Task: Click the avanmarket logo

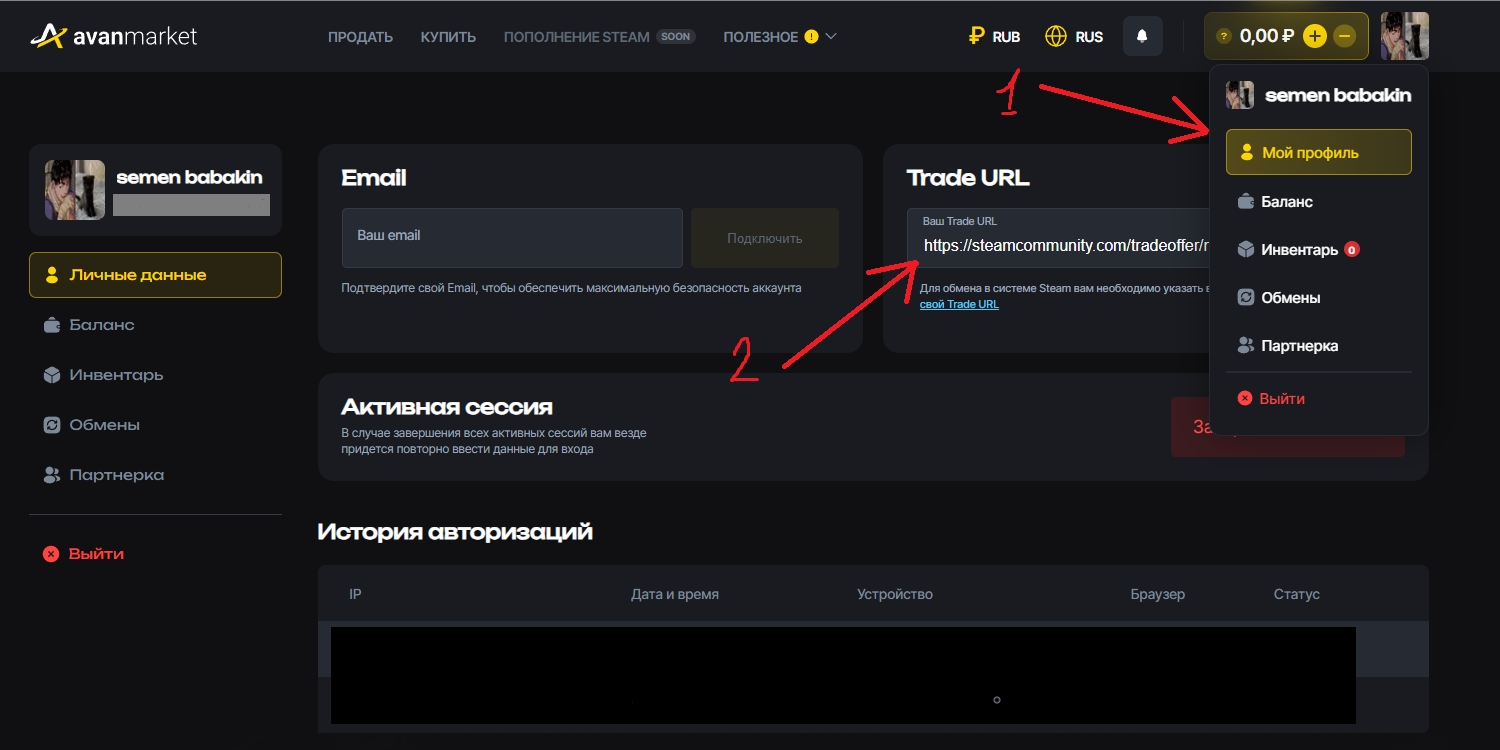Action: click(114, 37)
